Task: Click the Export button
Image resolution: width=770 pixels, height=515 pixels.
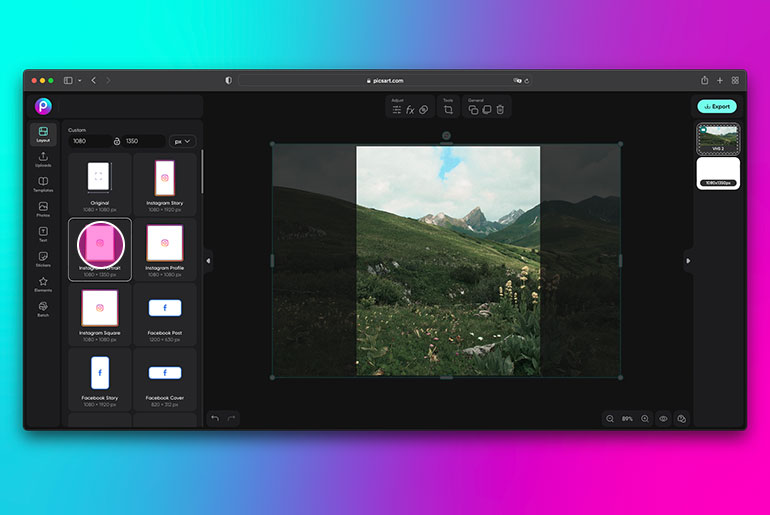Action: (x=717, y=107)
